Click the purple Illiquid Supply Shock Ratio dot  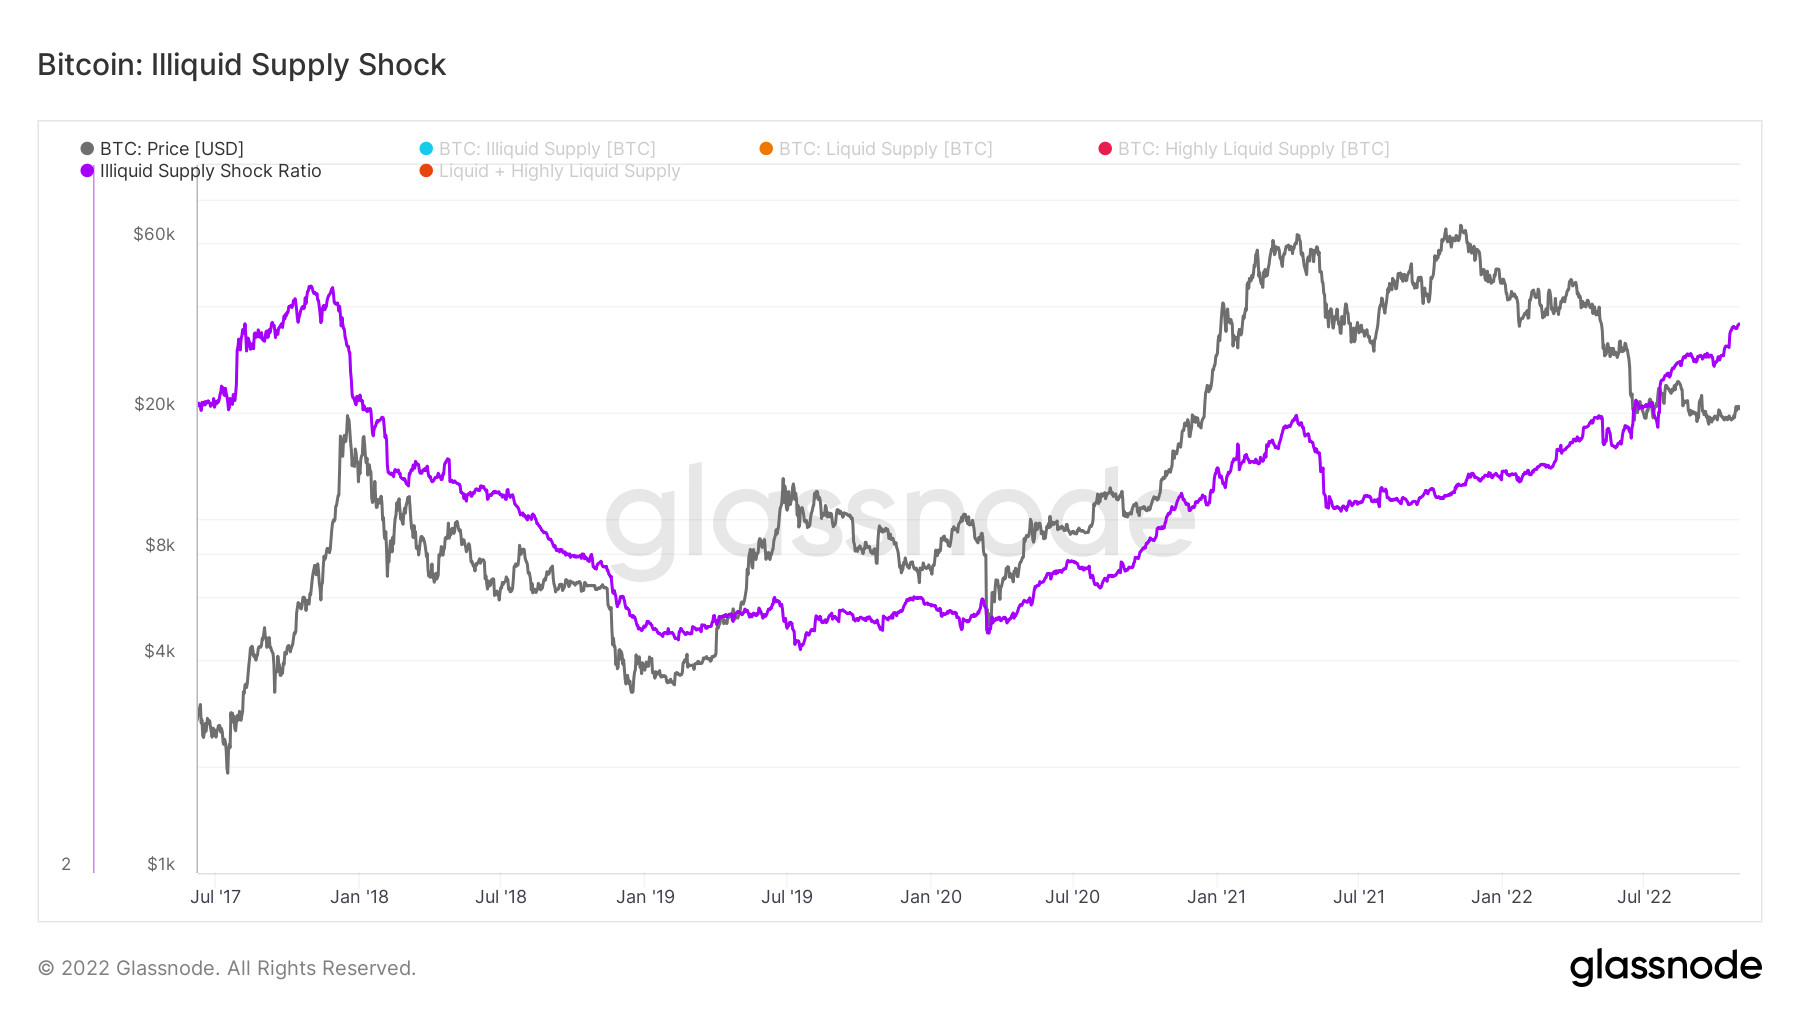(x=87, y=171)
